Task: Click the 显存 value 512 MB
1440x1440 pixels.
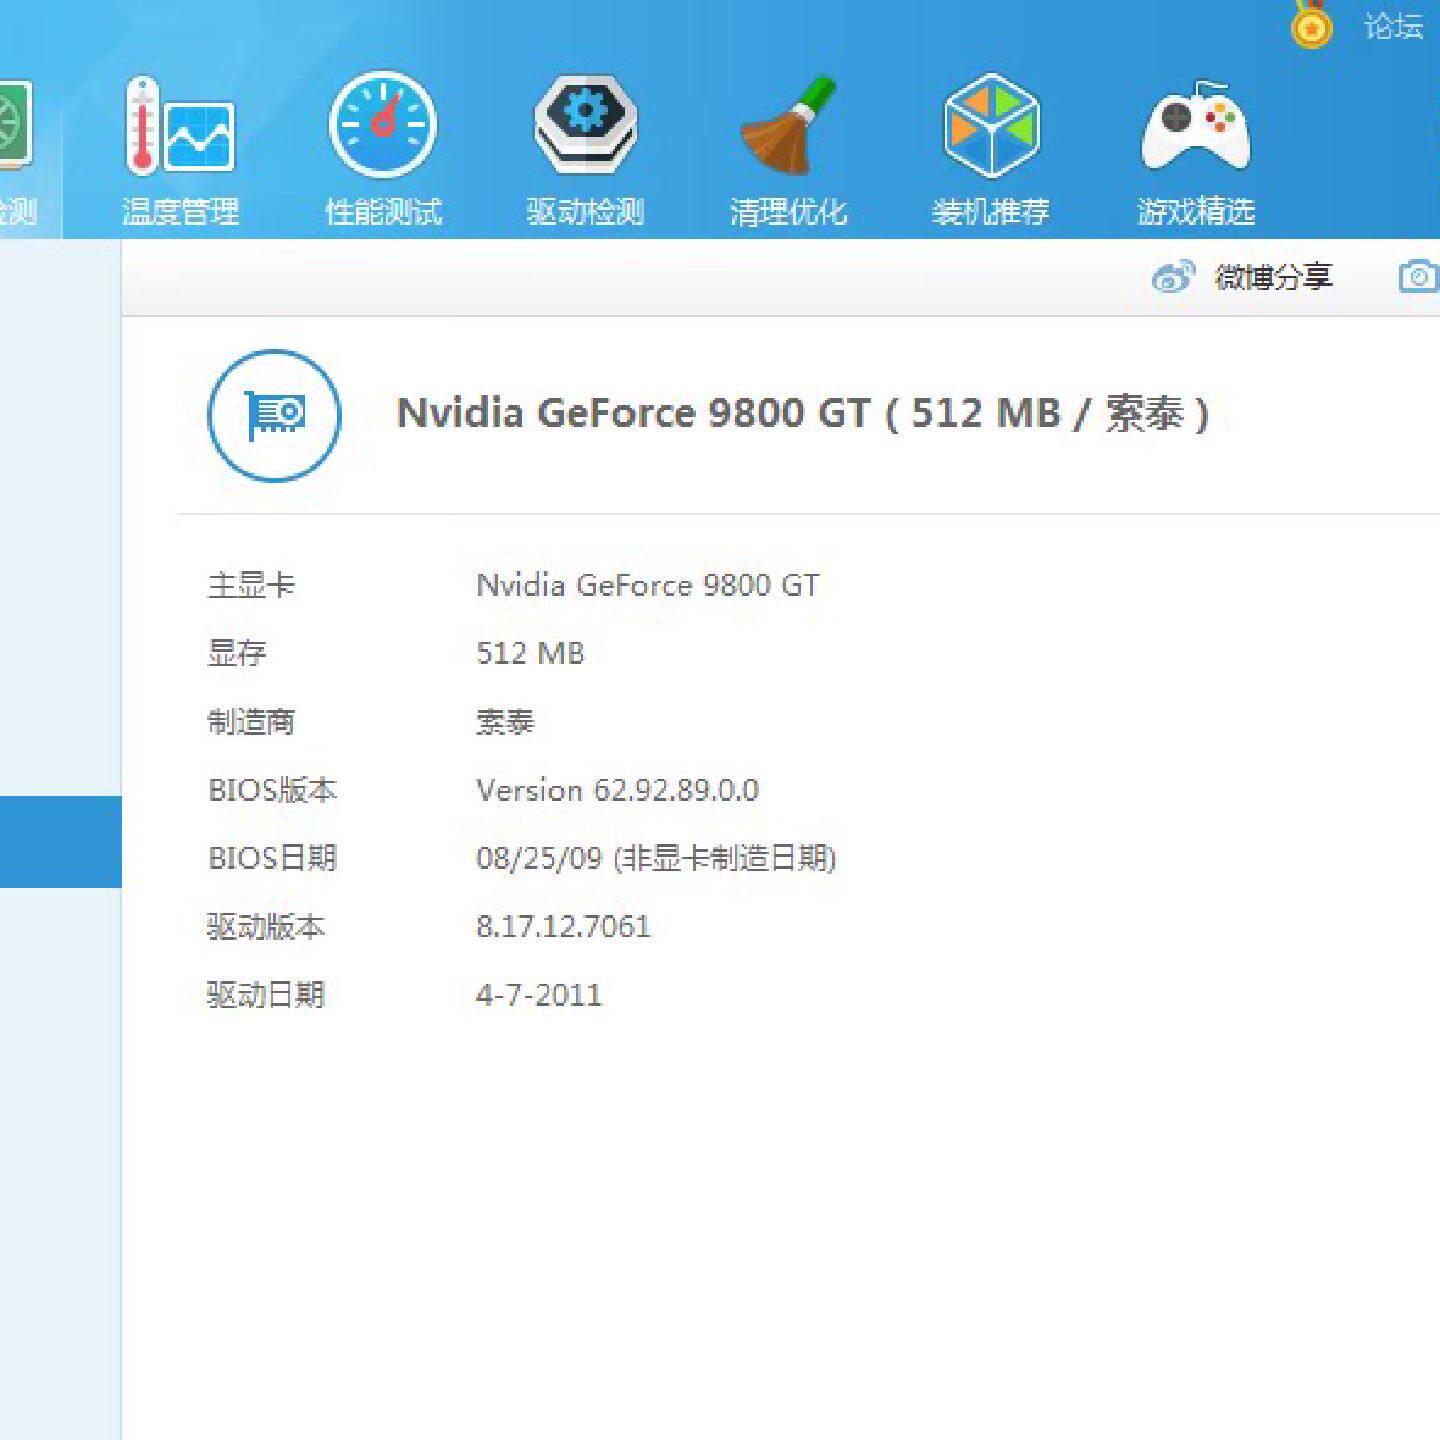Action: pyautogui.click(x=530, y=653)
